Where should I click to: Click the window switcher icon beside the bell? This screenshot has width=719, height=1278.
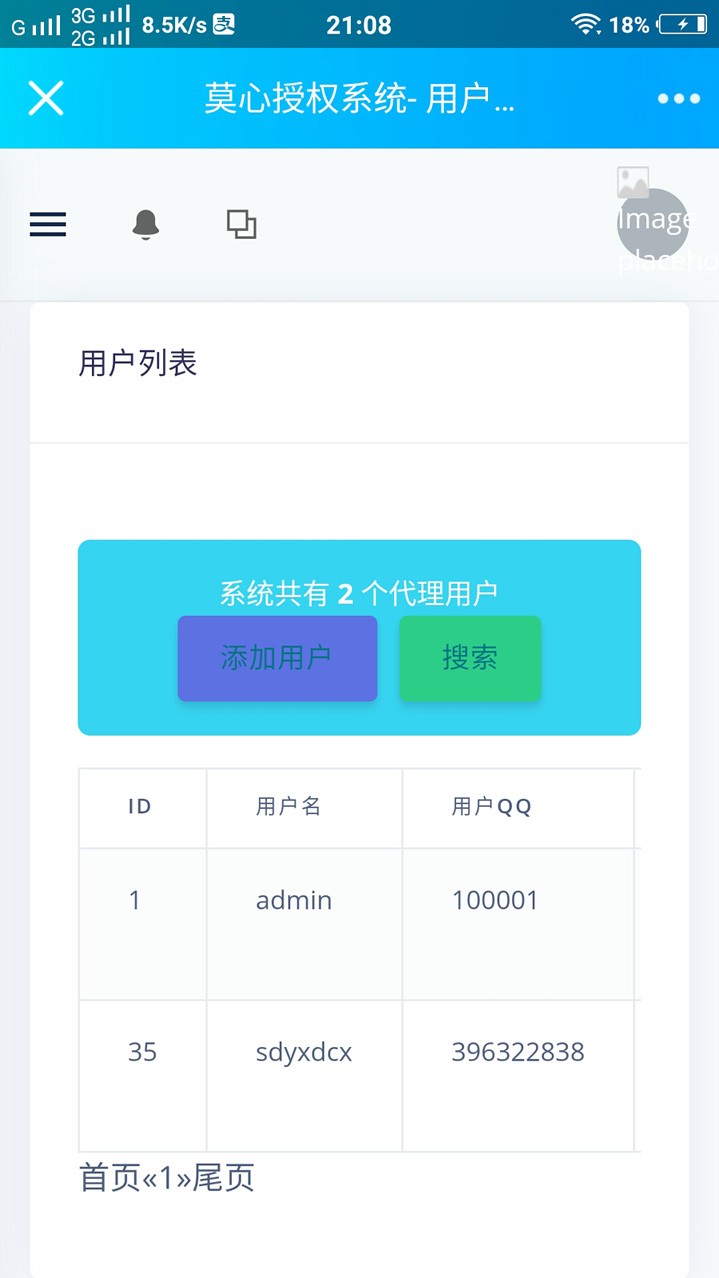pyautogui.click(x=240, y=224)
